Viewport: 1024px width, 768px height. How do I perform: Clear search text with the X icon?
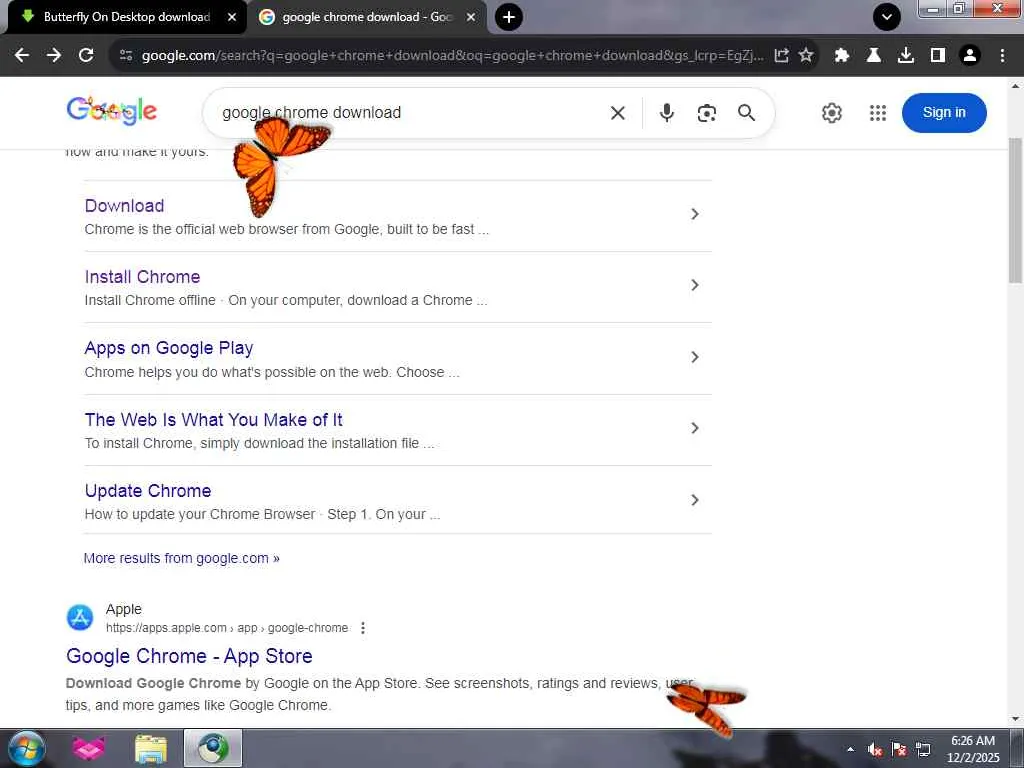(617, 113)
